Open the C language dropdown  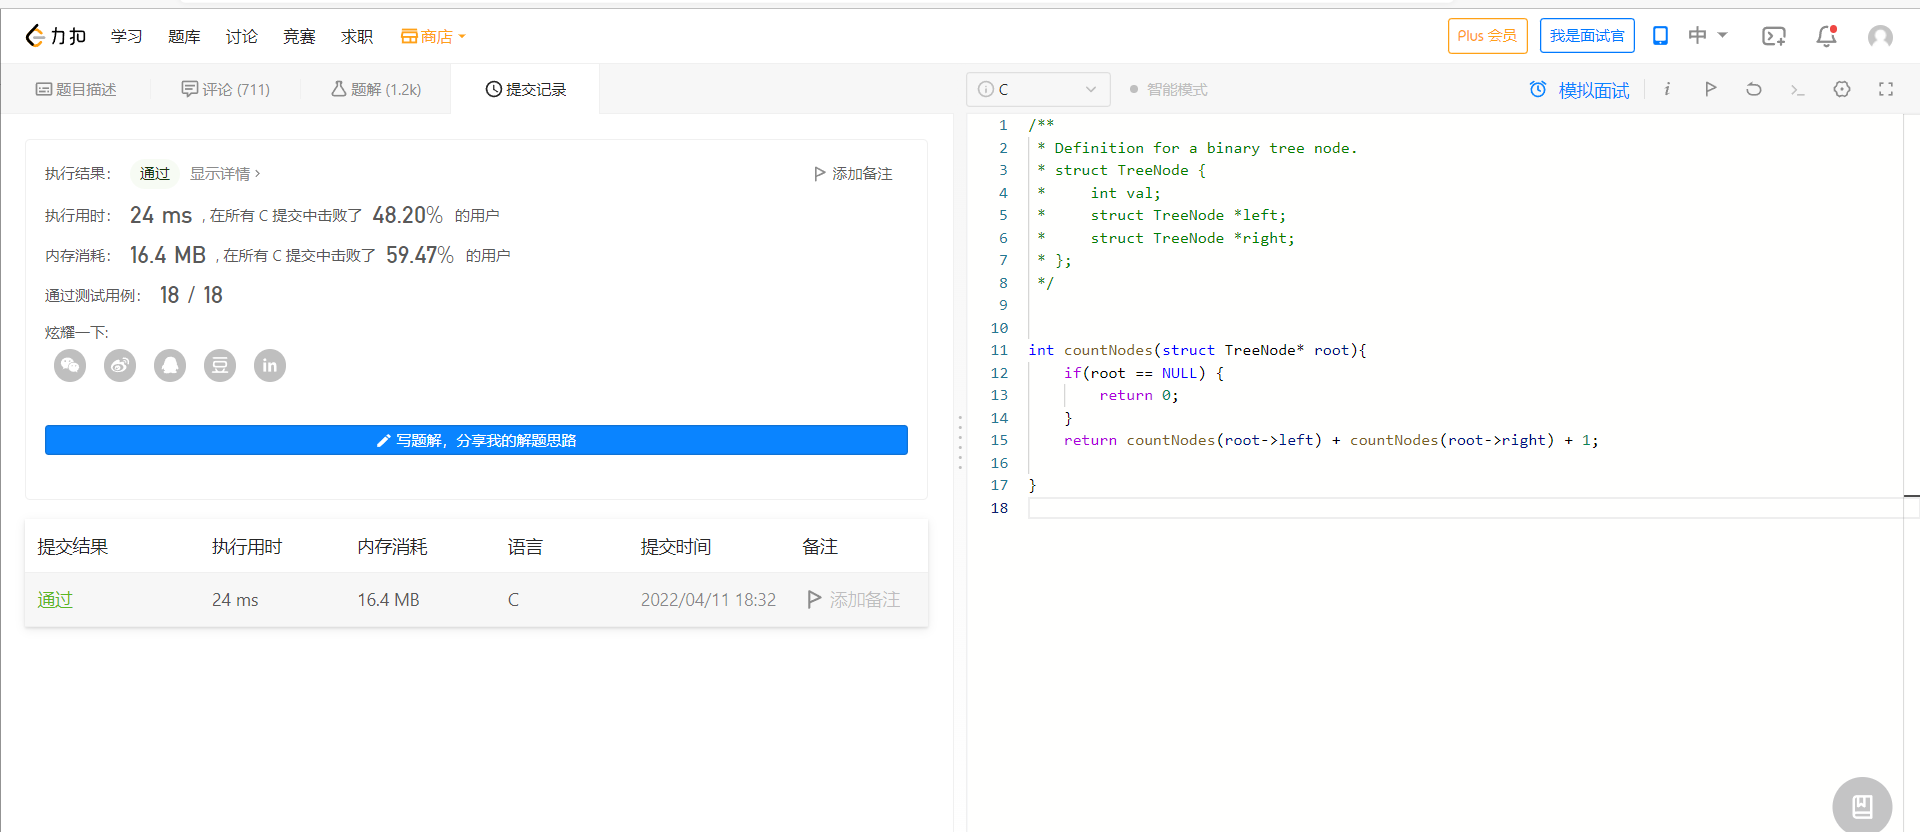1038,89
